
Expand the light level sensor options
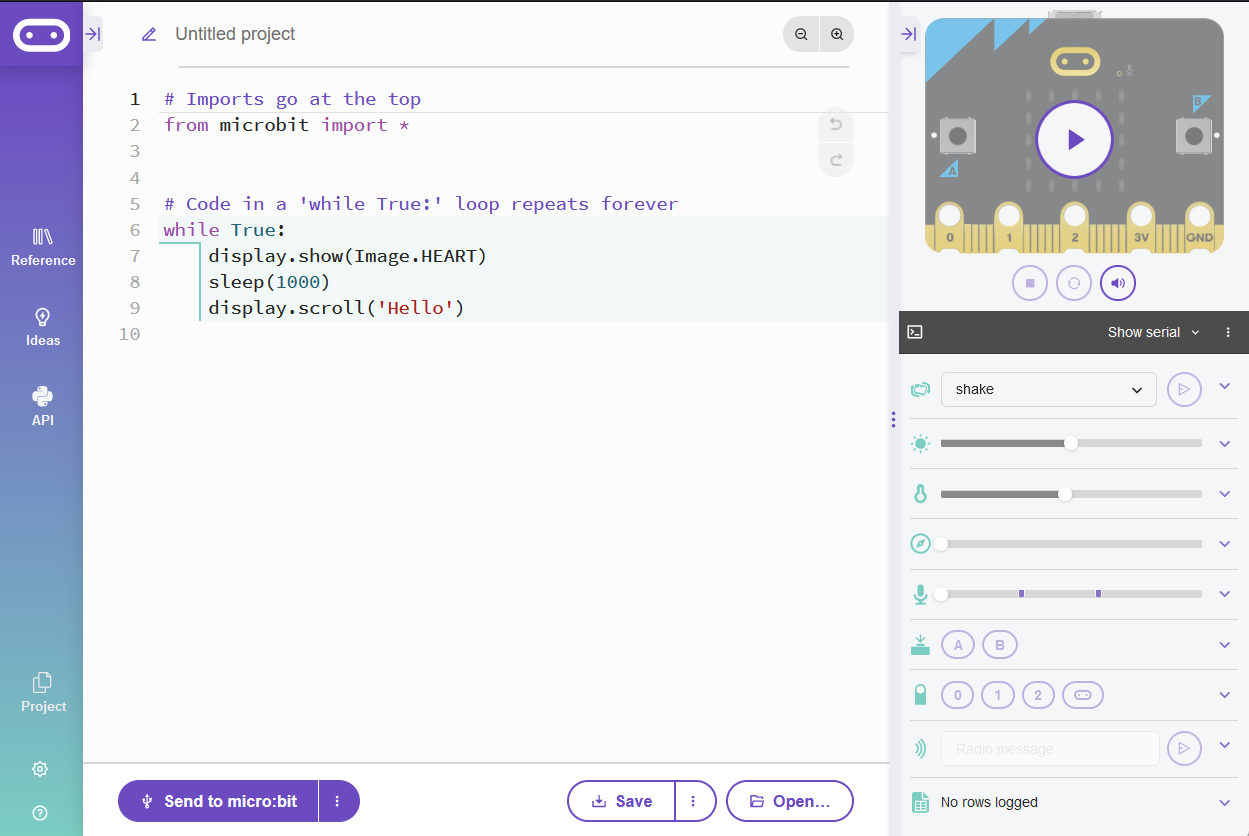pyautogui.click(x=1224, y=444)
